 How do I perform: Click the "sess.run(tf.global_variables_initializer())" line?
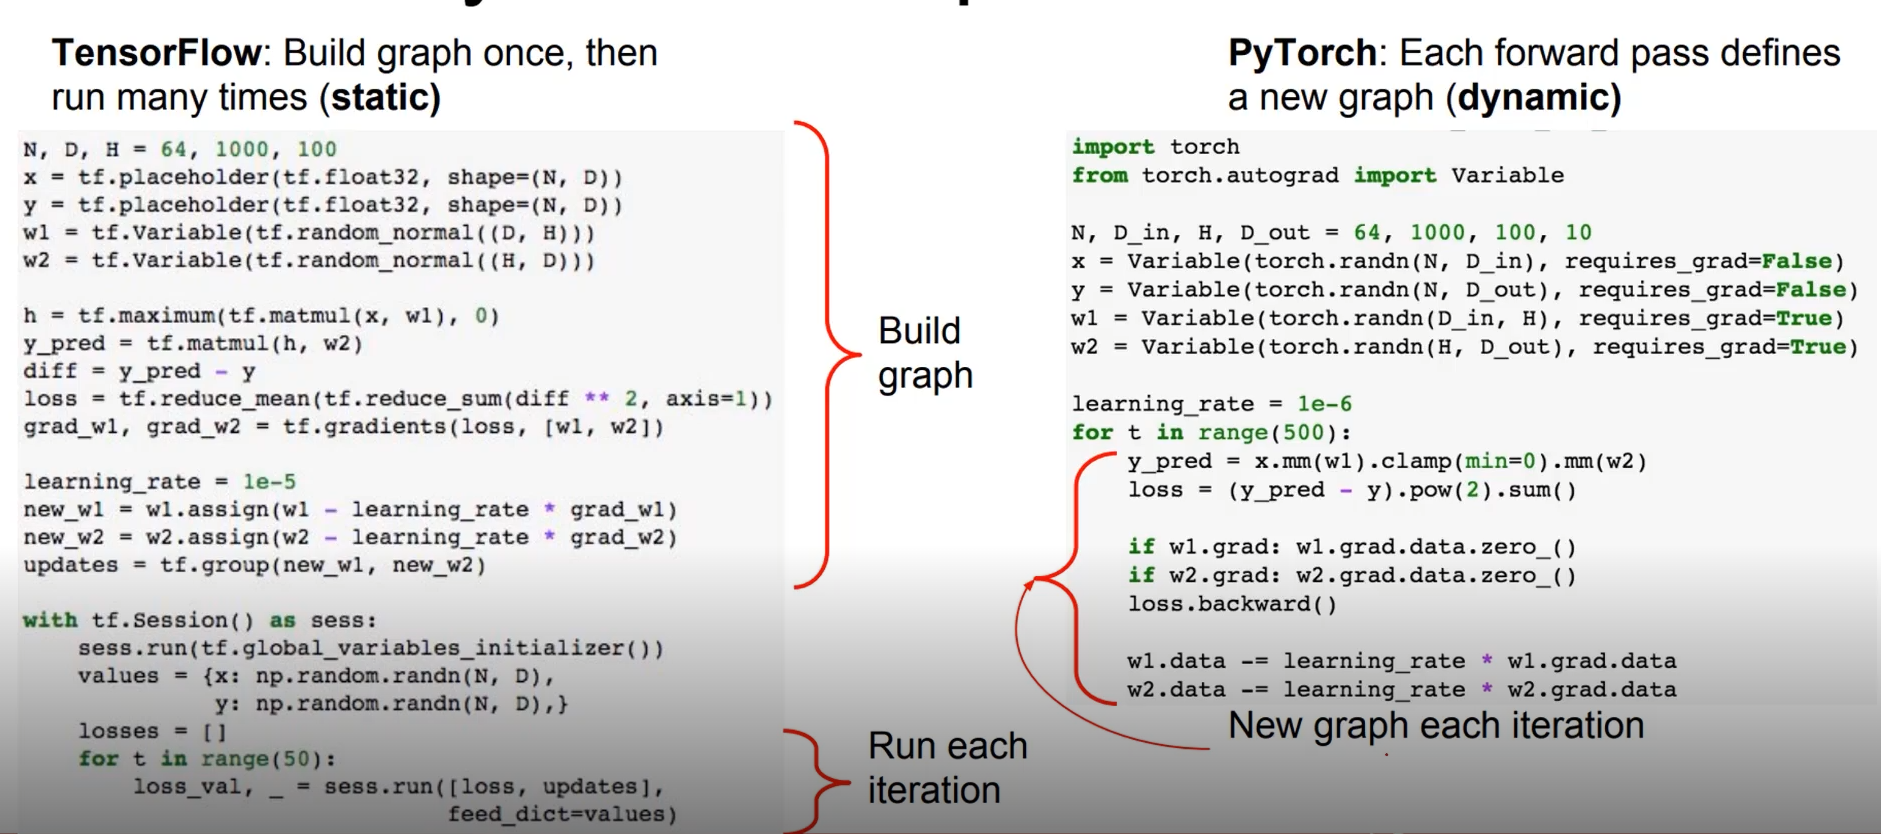click(x=371, y=648)
